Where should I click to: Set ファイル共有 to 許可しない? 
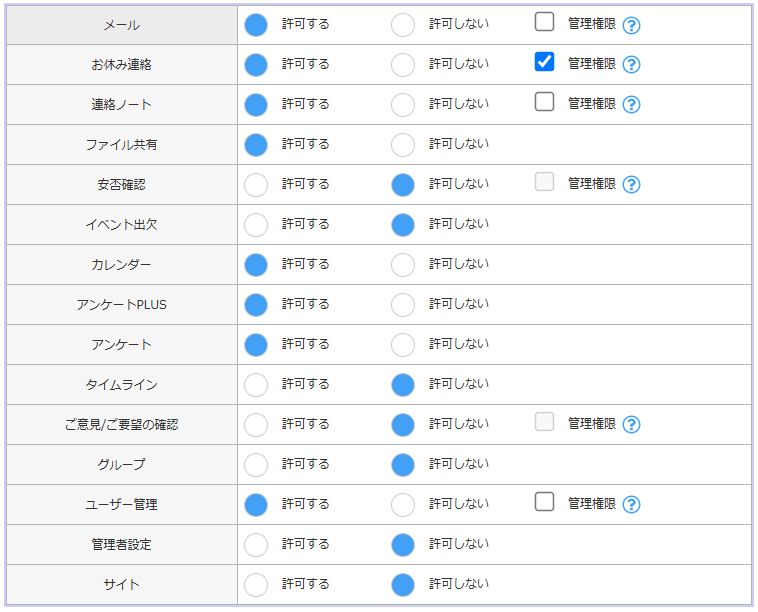pyautogui.click(x=403, y=145)
